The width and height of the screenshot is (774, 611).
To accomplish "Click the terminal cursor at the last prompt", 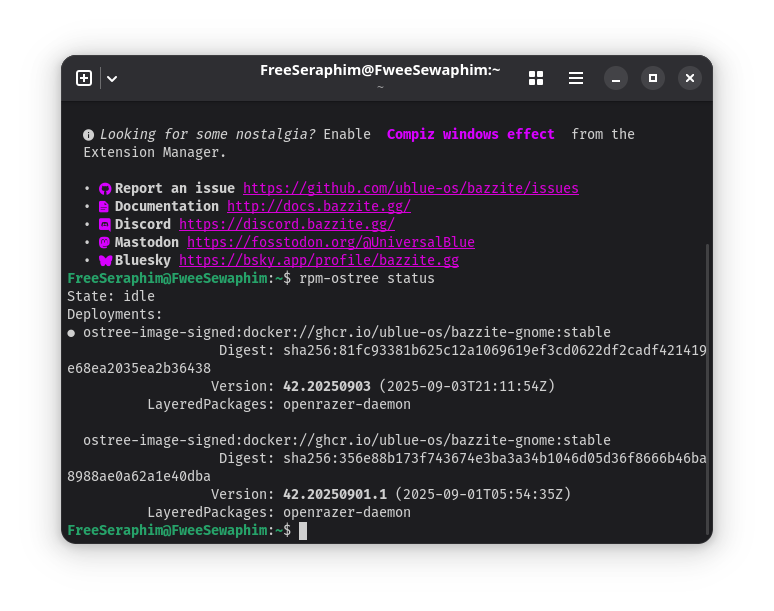I will tap(303, 531).
